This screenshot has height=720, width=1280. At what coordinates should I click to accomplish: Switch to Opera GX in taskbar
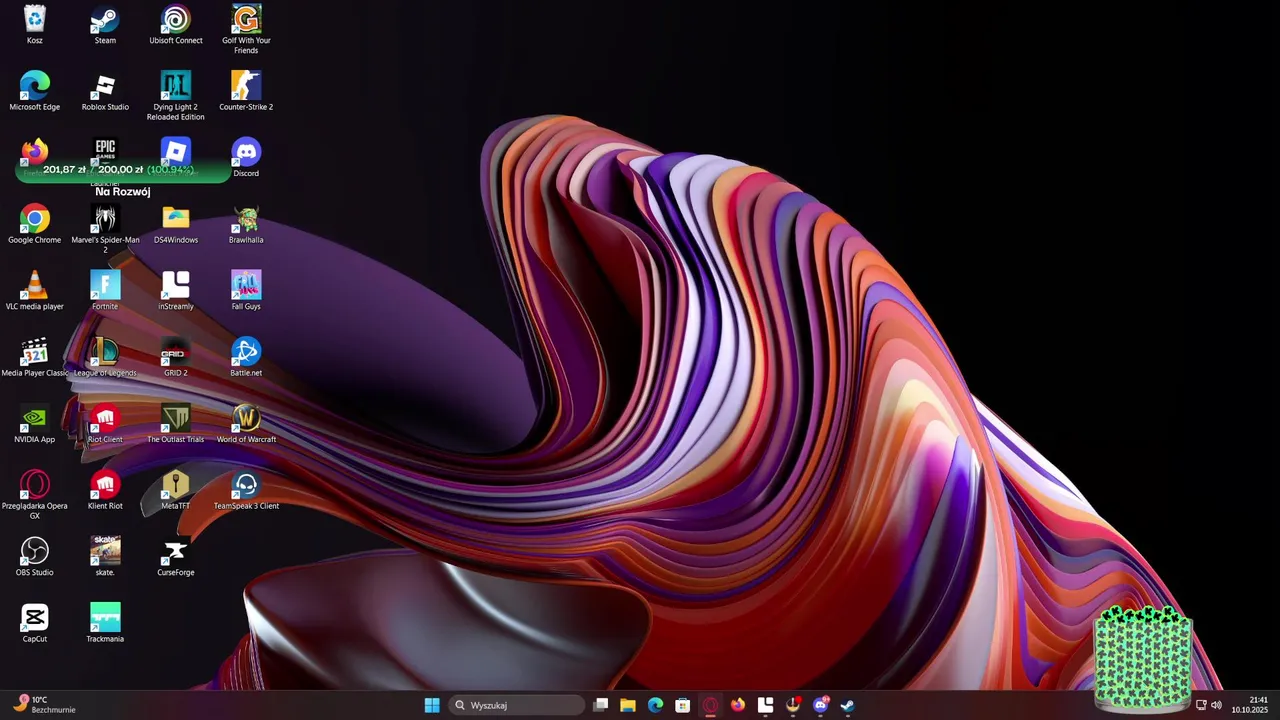point(710,705)
